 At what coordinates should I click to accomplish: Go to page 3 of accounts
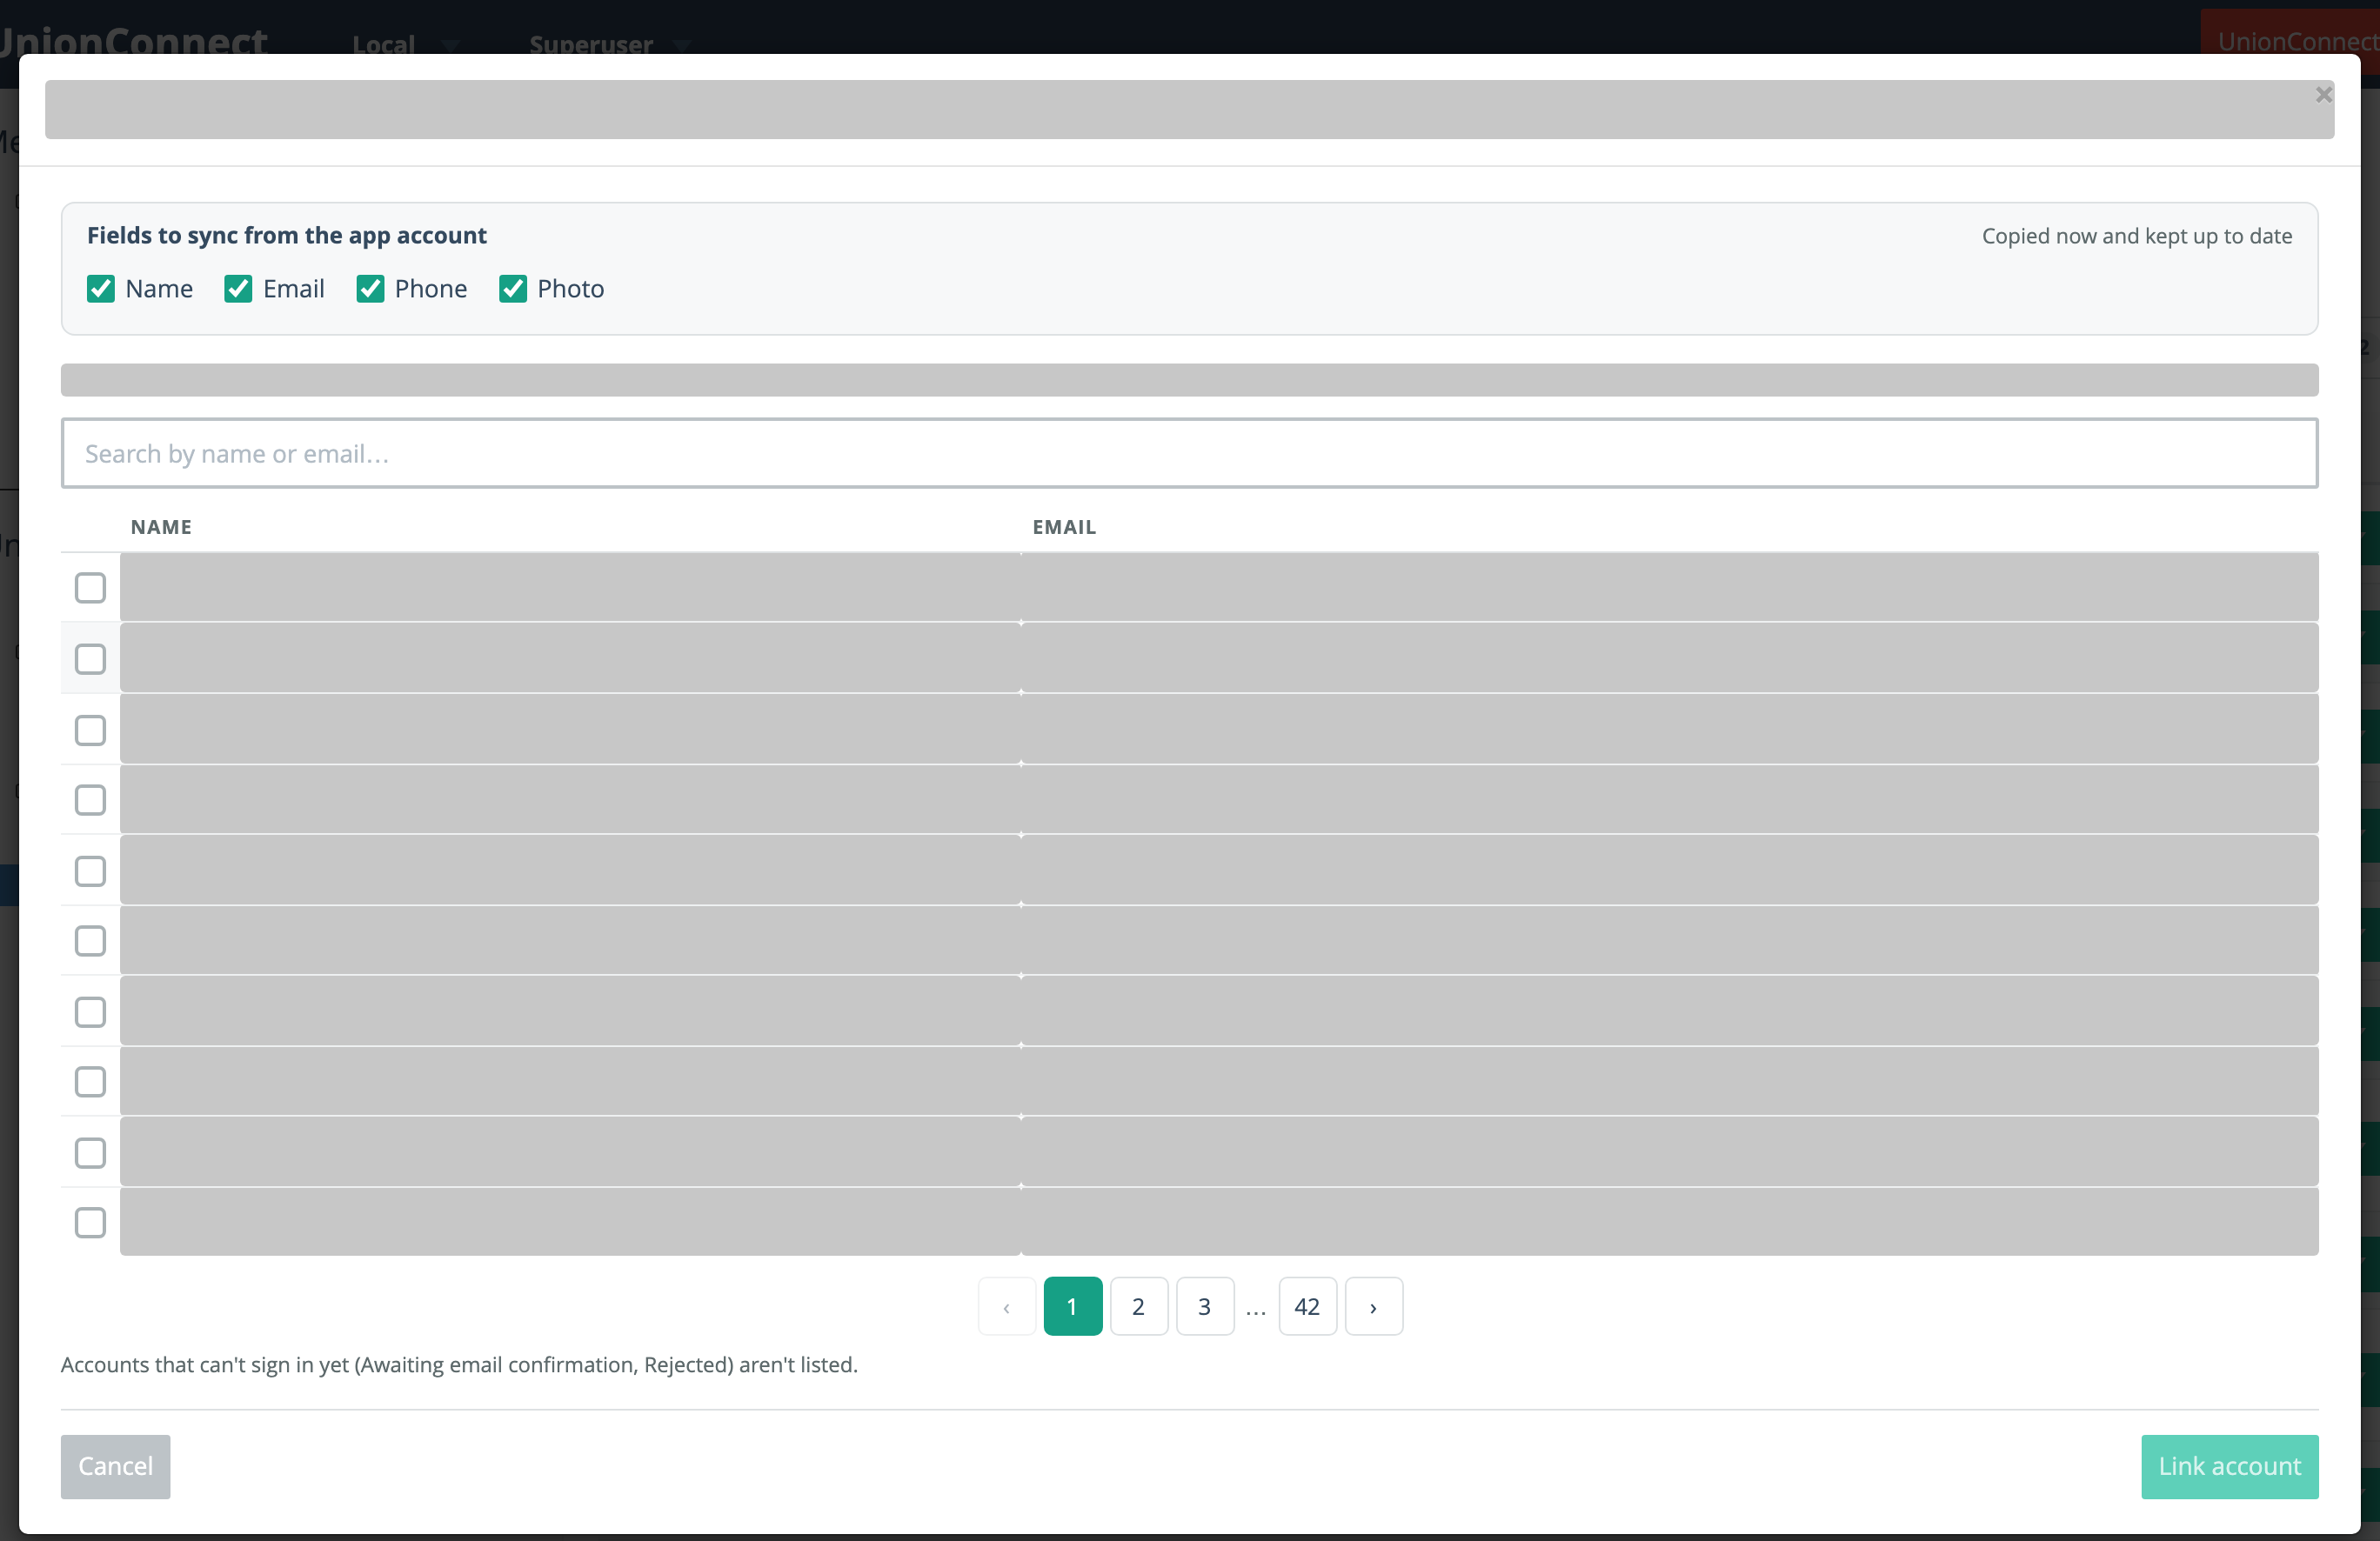pos(1205,1306)
